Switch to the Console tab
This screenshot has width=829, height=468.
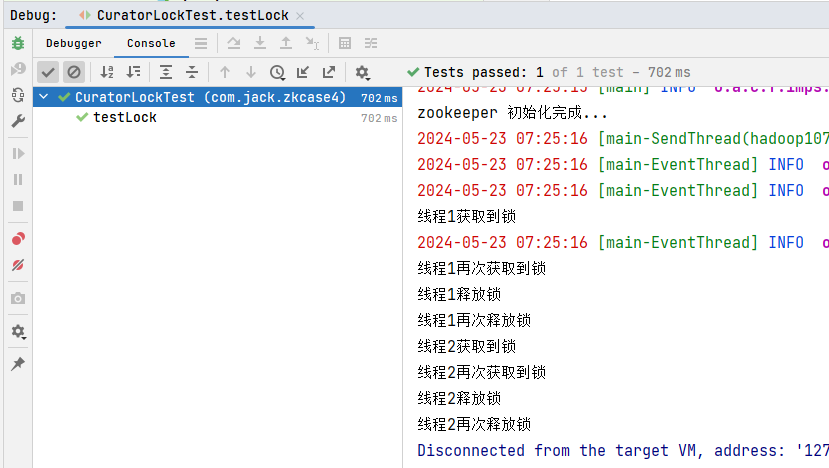click(151, 43)
